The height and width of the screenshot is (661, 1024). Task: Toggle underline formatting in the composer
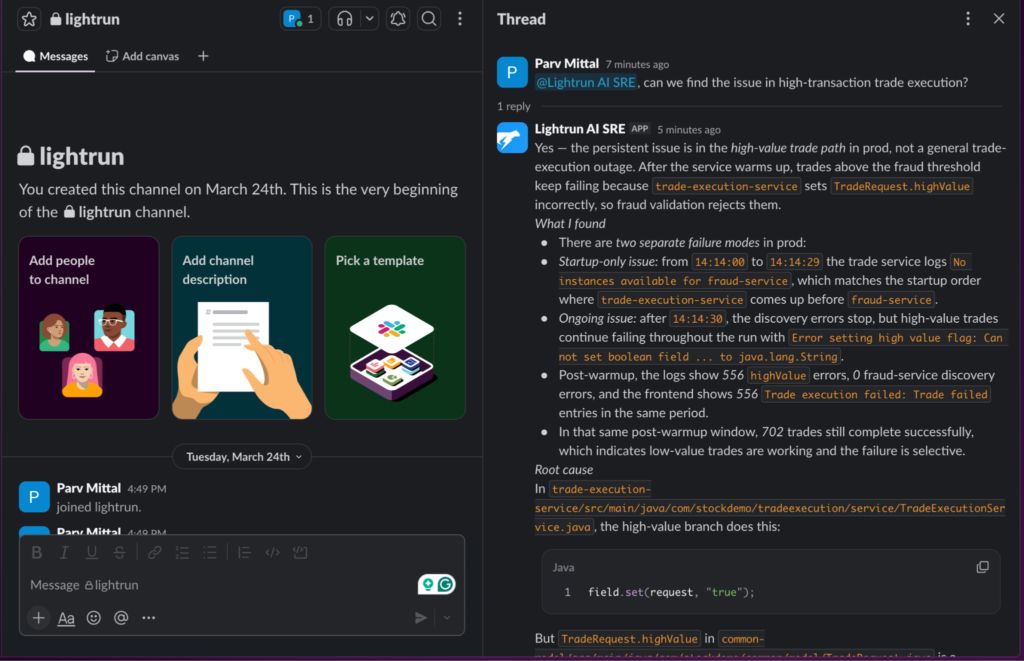point(91,551)
